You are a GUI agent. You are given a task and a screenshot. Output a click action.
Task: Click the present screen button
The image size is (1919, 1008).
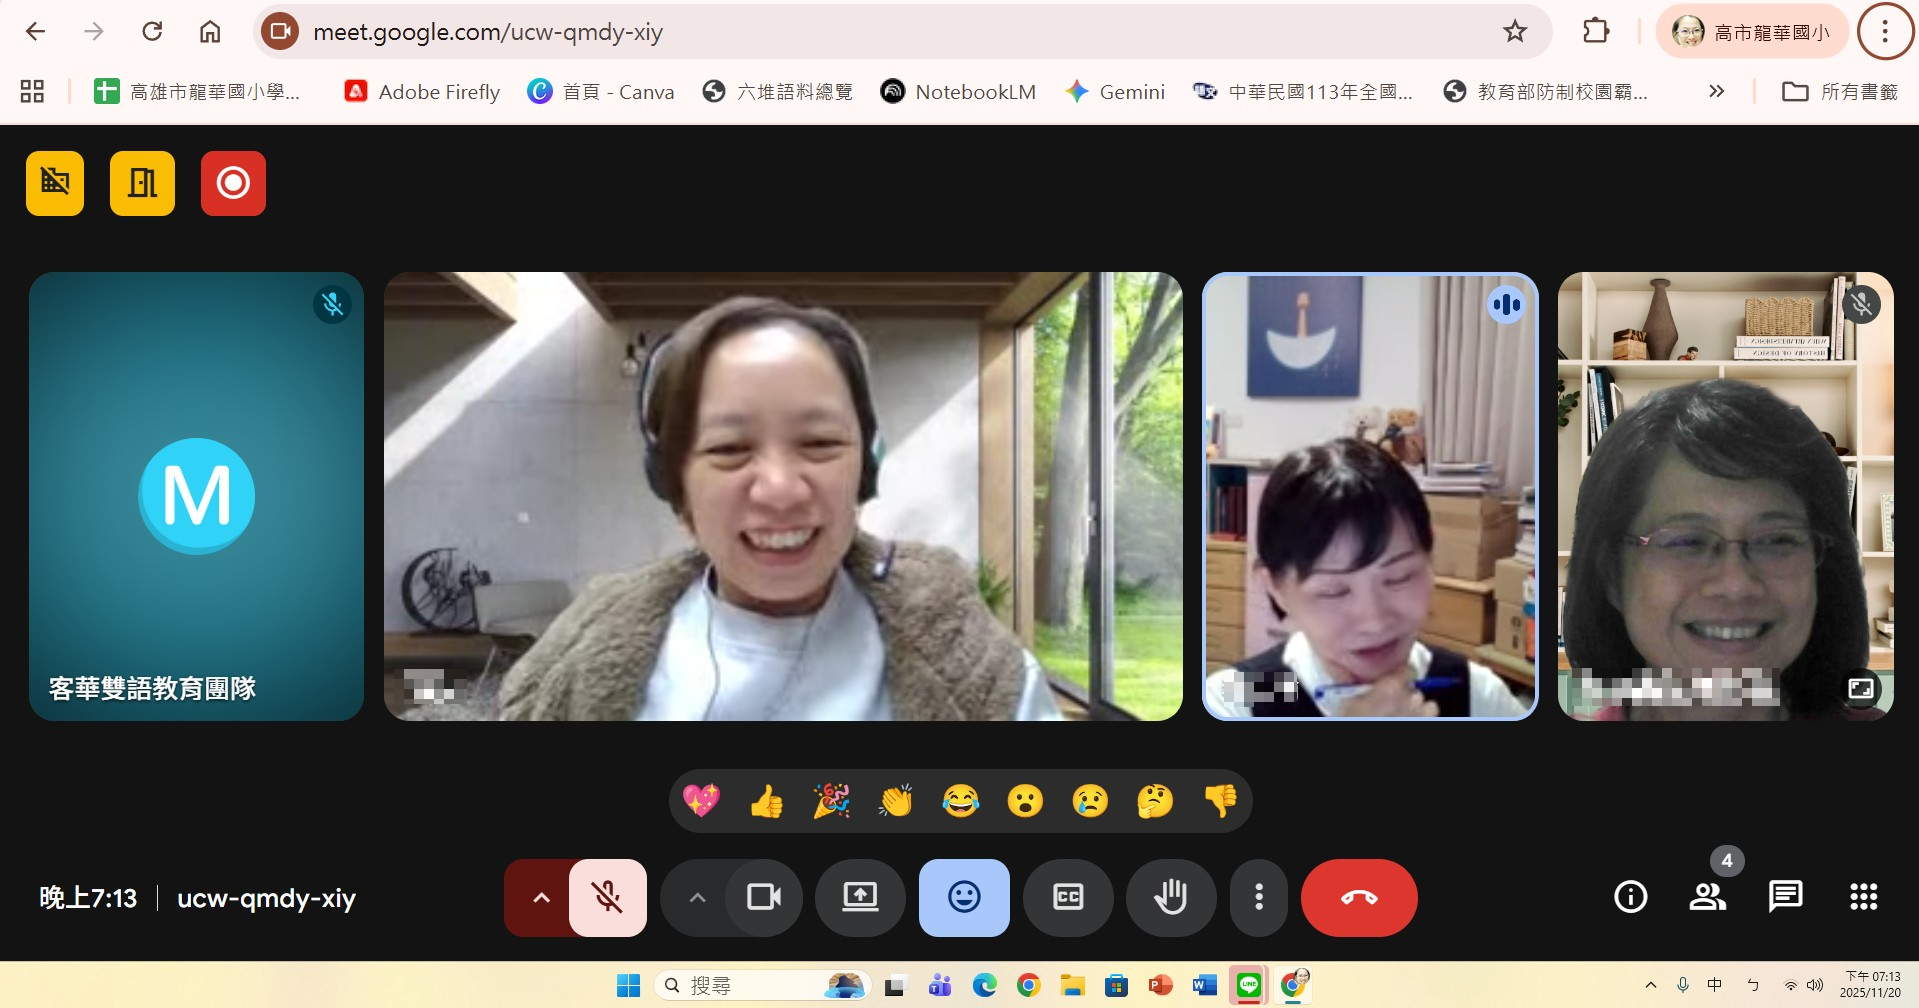pos(860,897)
